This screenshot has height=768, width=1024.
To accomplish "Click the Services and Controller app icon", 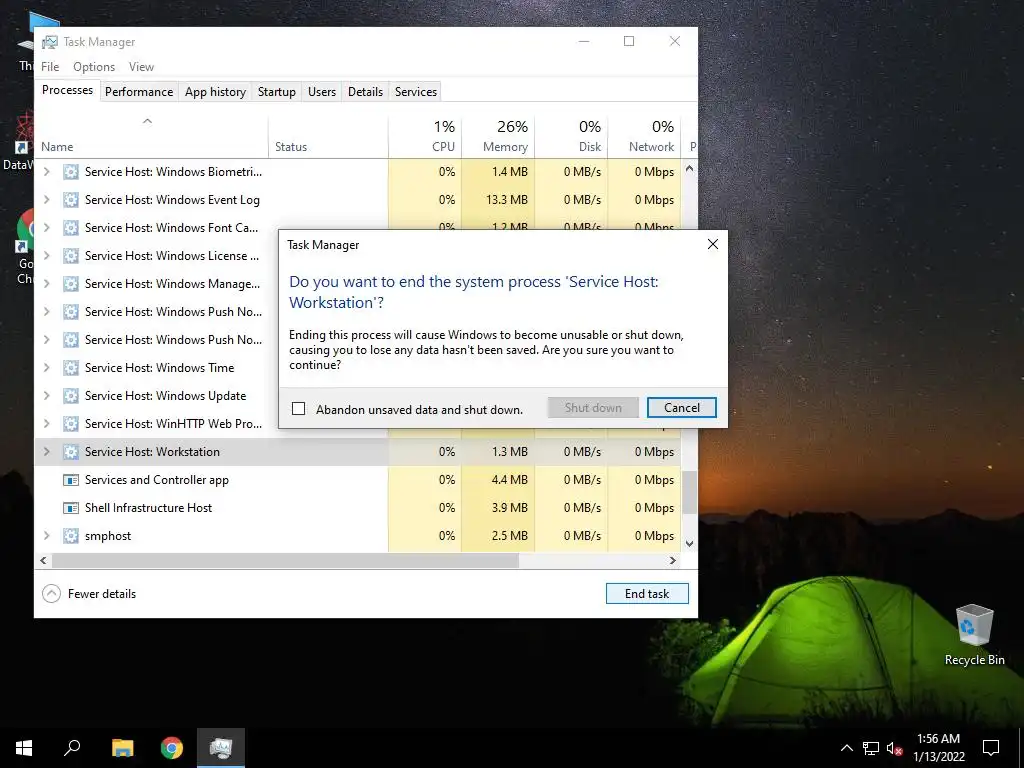I will tap(71, 480).
